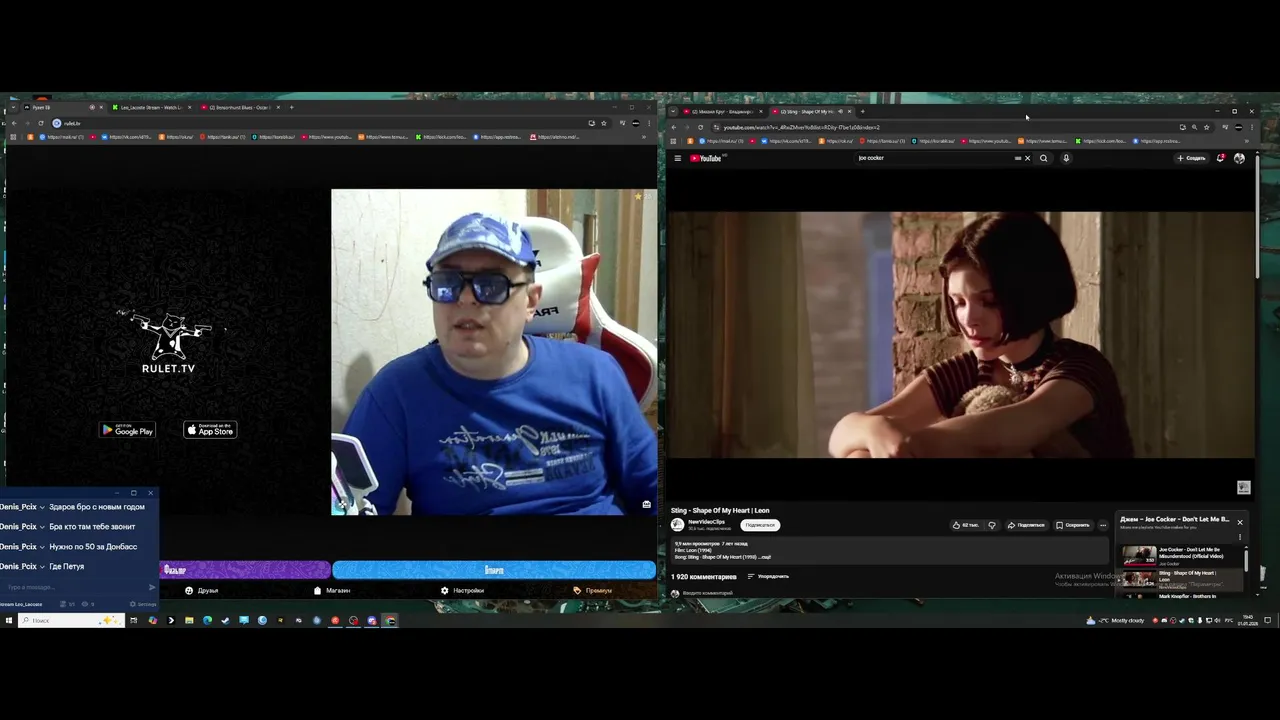The image size is (1280, 720).
Task: Close the chat overlay window
Action: click(x=151, y=493)
